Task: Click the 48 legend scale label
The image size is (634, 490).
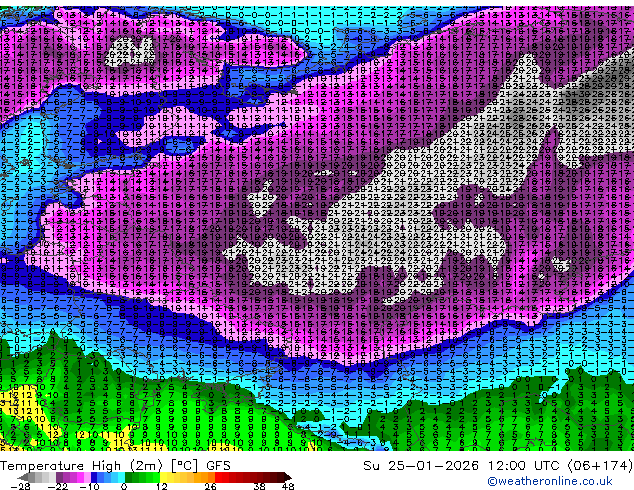Action: pyautogui.click(x=288, y=486)
